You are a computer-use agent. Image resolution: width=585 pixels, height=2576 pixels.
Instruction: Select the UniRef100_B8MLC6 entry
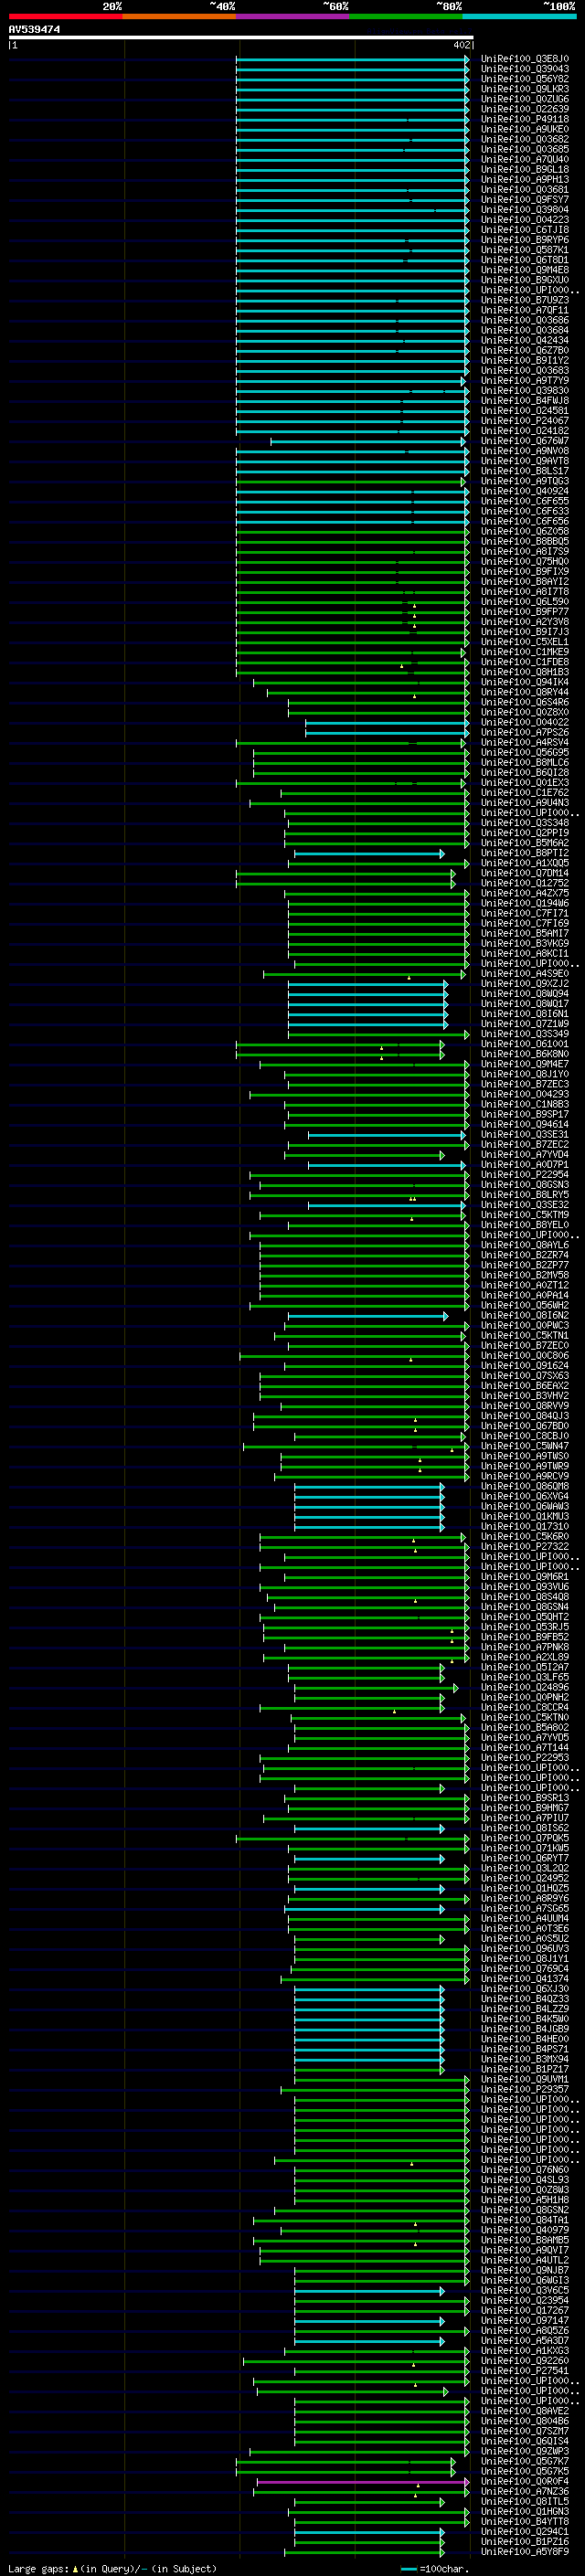pyautogui.click(x=525, y=762)
